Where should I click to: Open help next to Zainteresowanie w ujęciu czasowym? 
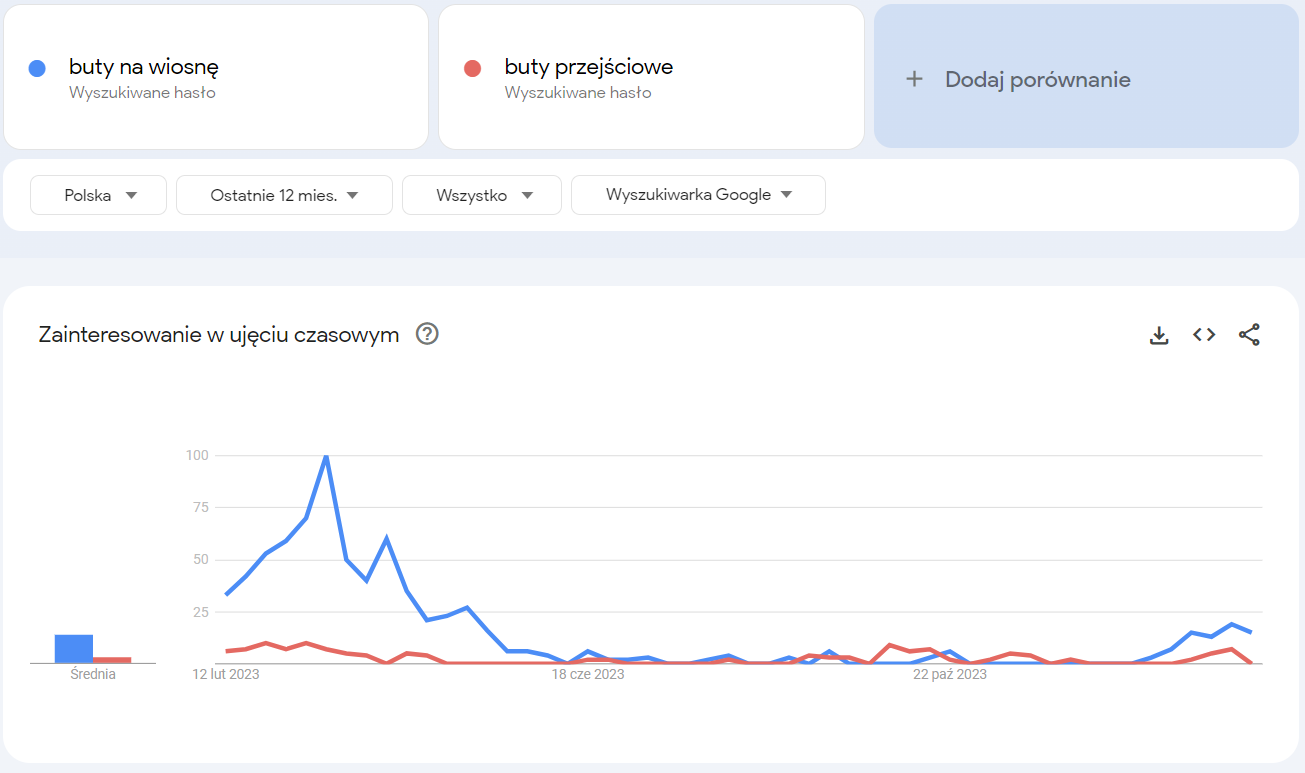pos(427,334)
